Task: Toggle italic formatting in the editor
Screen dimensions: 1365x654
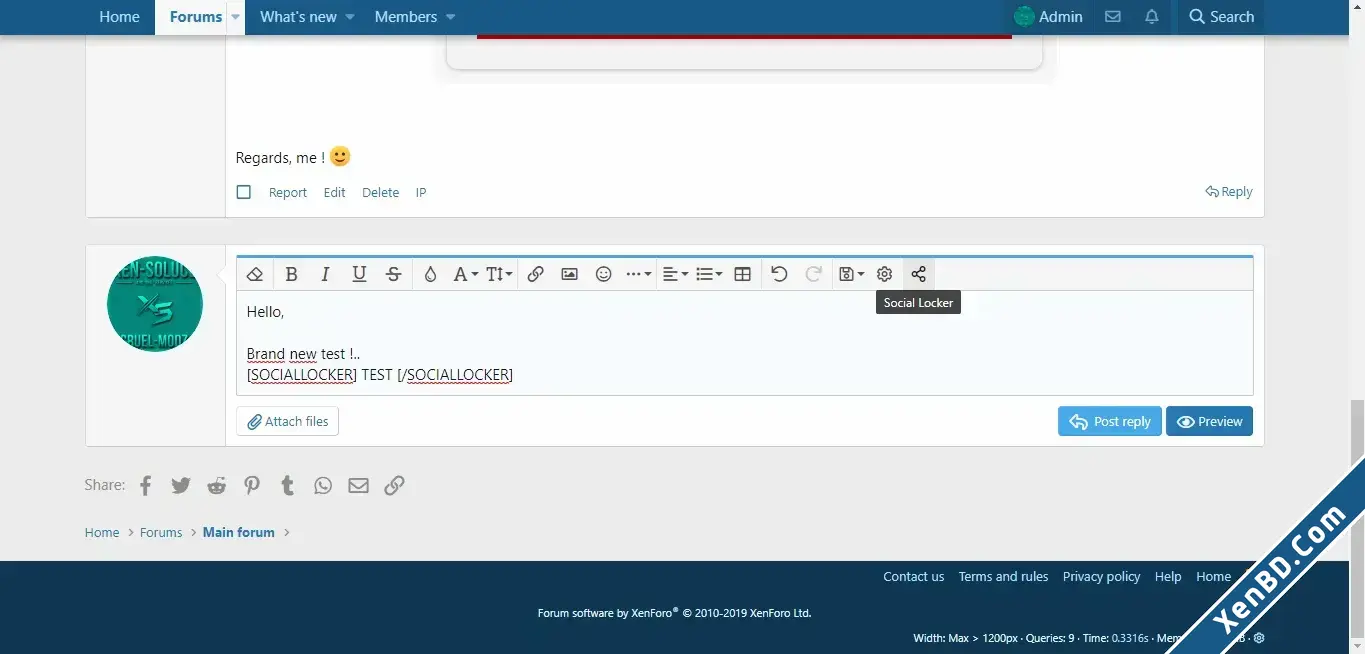Action: (325, 274)
